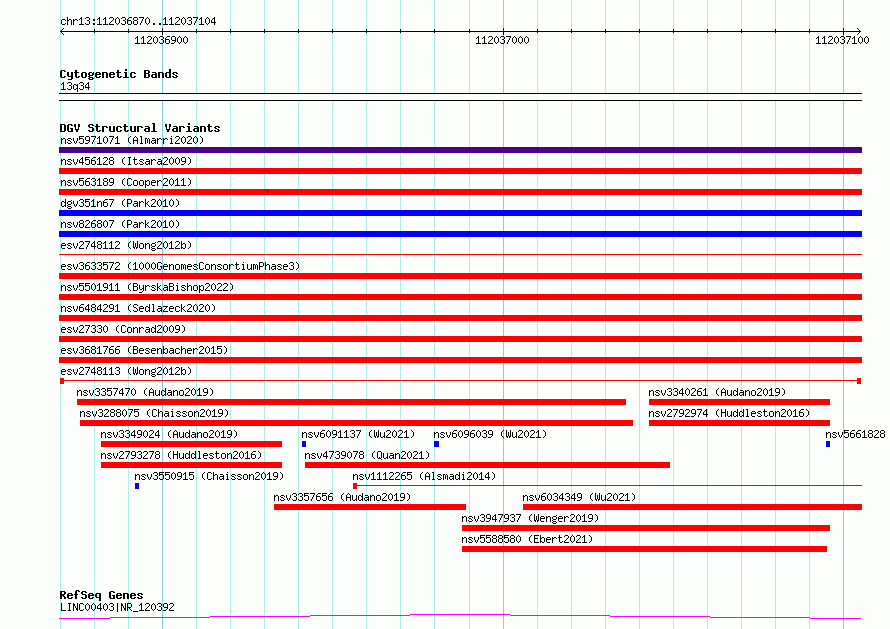This screenshot has width=890, height=629.
Task: Select nsv3357470 (Audano2019) label
Action: [x=145, y=392]
